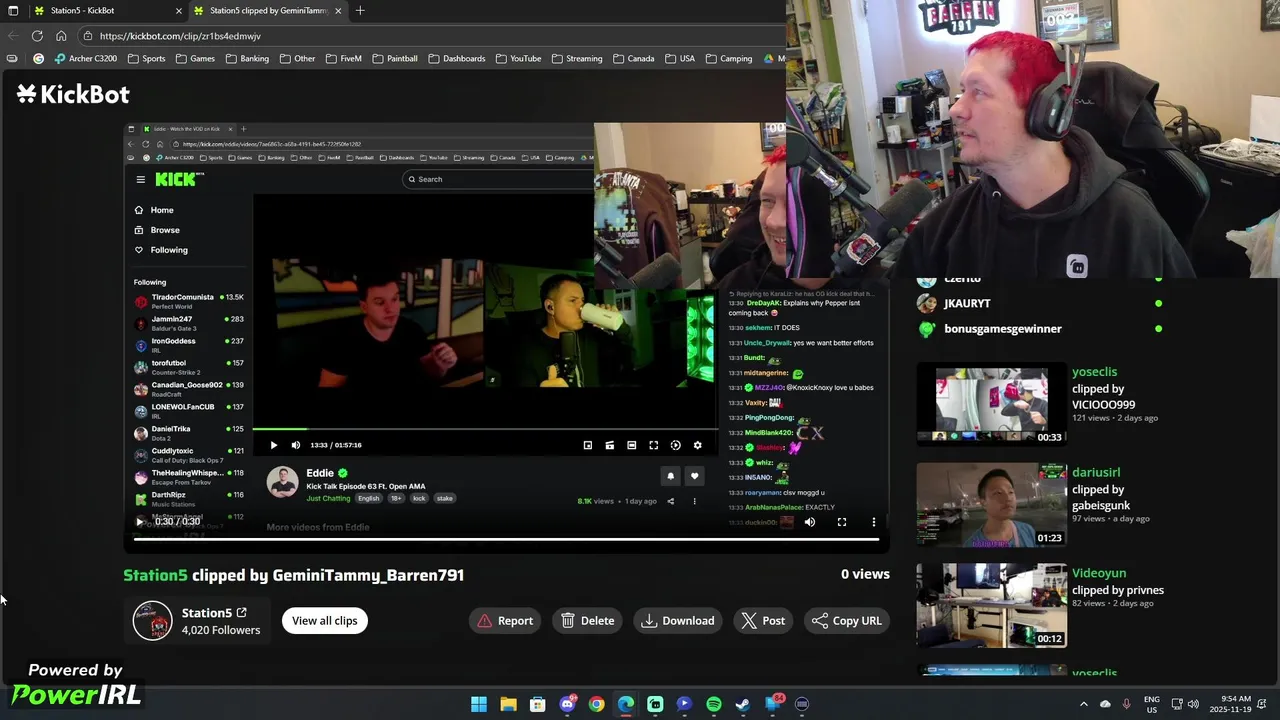
Task: Click the microphone tray icon
Action: point(1127,704)
